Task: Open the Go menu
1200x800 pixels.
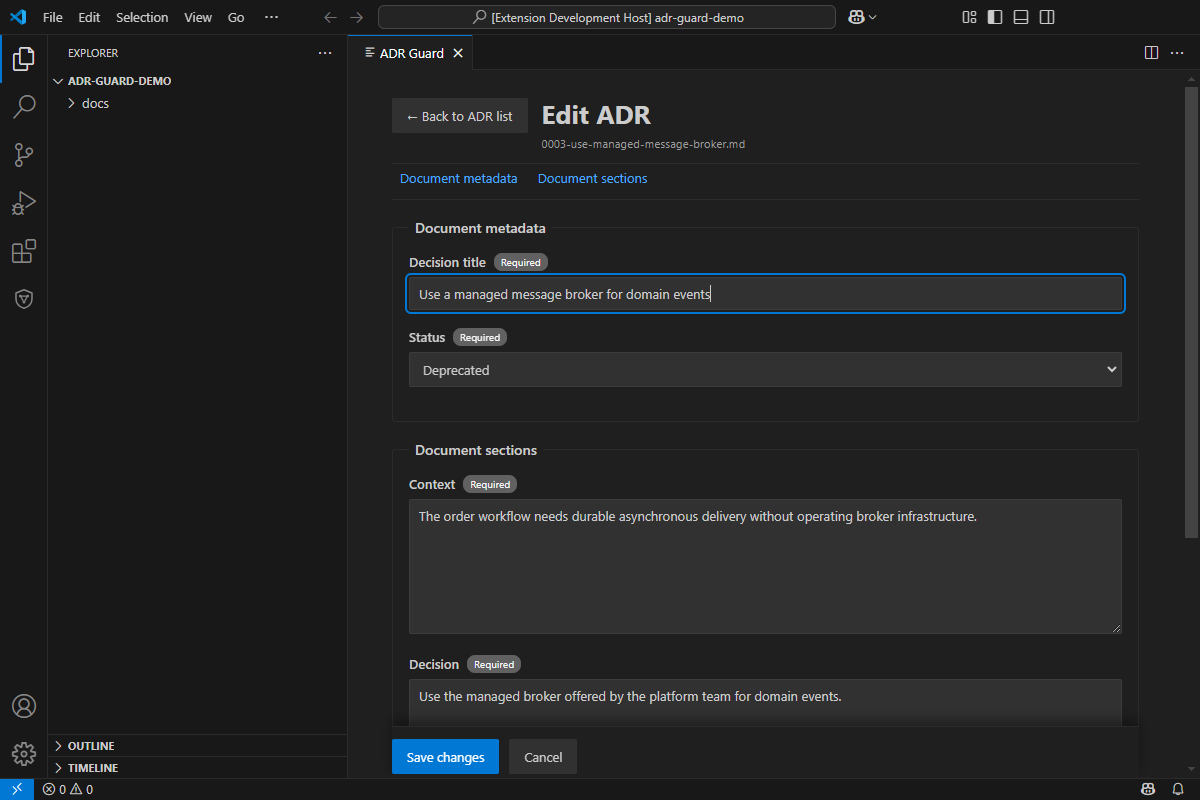Action: [236, 17]
